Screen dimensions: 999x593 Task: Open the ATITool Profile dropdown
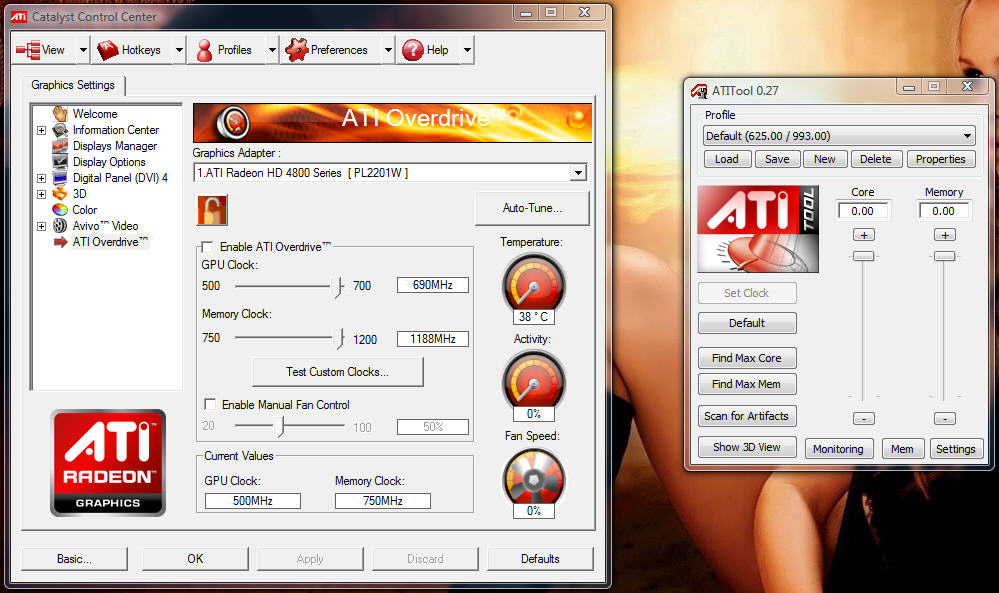tap(967, 136)
